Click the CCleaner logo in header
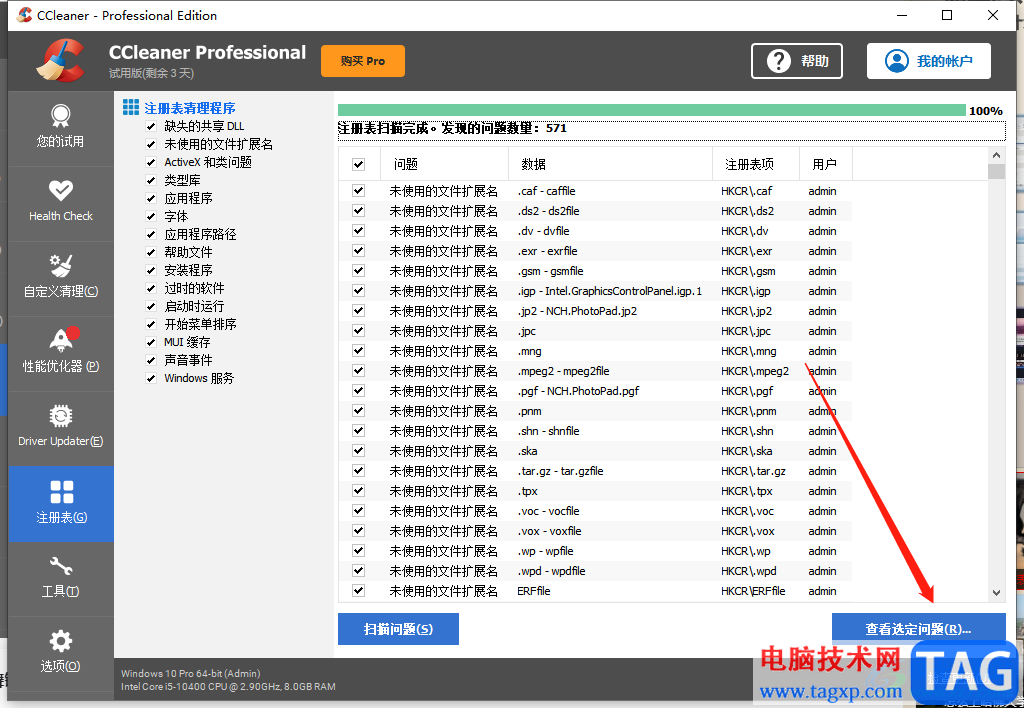The image size is (1024, 708). [x=60, y=61]
